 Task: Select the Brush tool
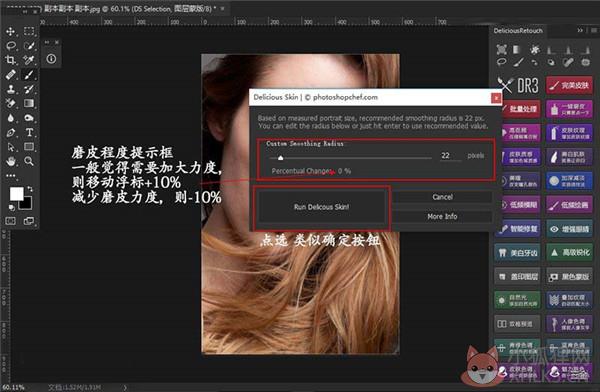point(29,75)
